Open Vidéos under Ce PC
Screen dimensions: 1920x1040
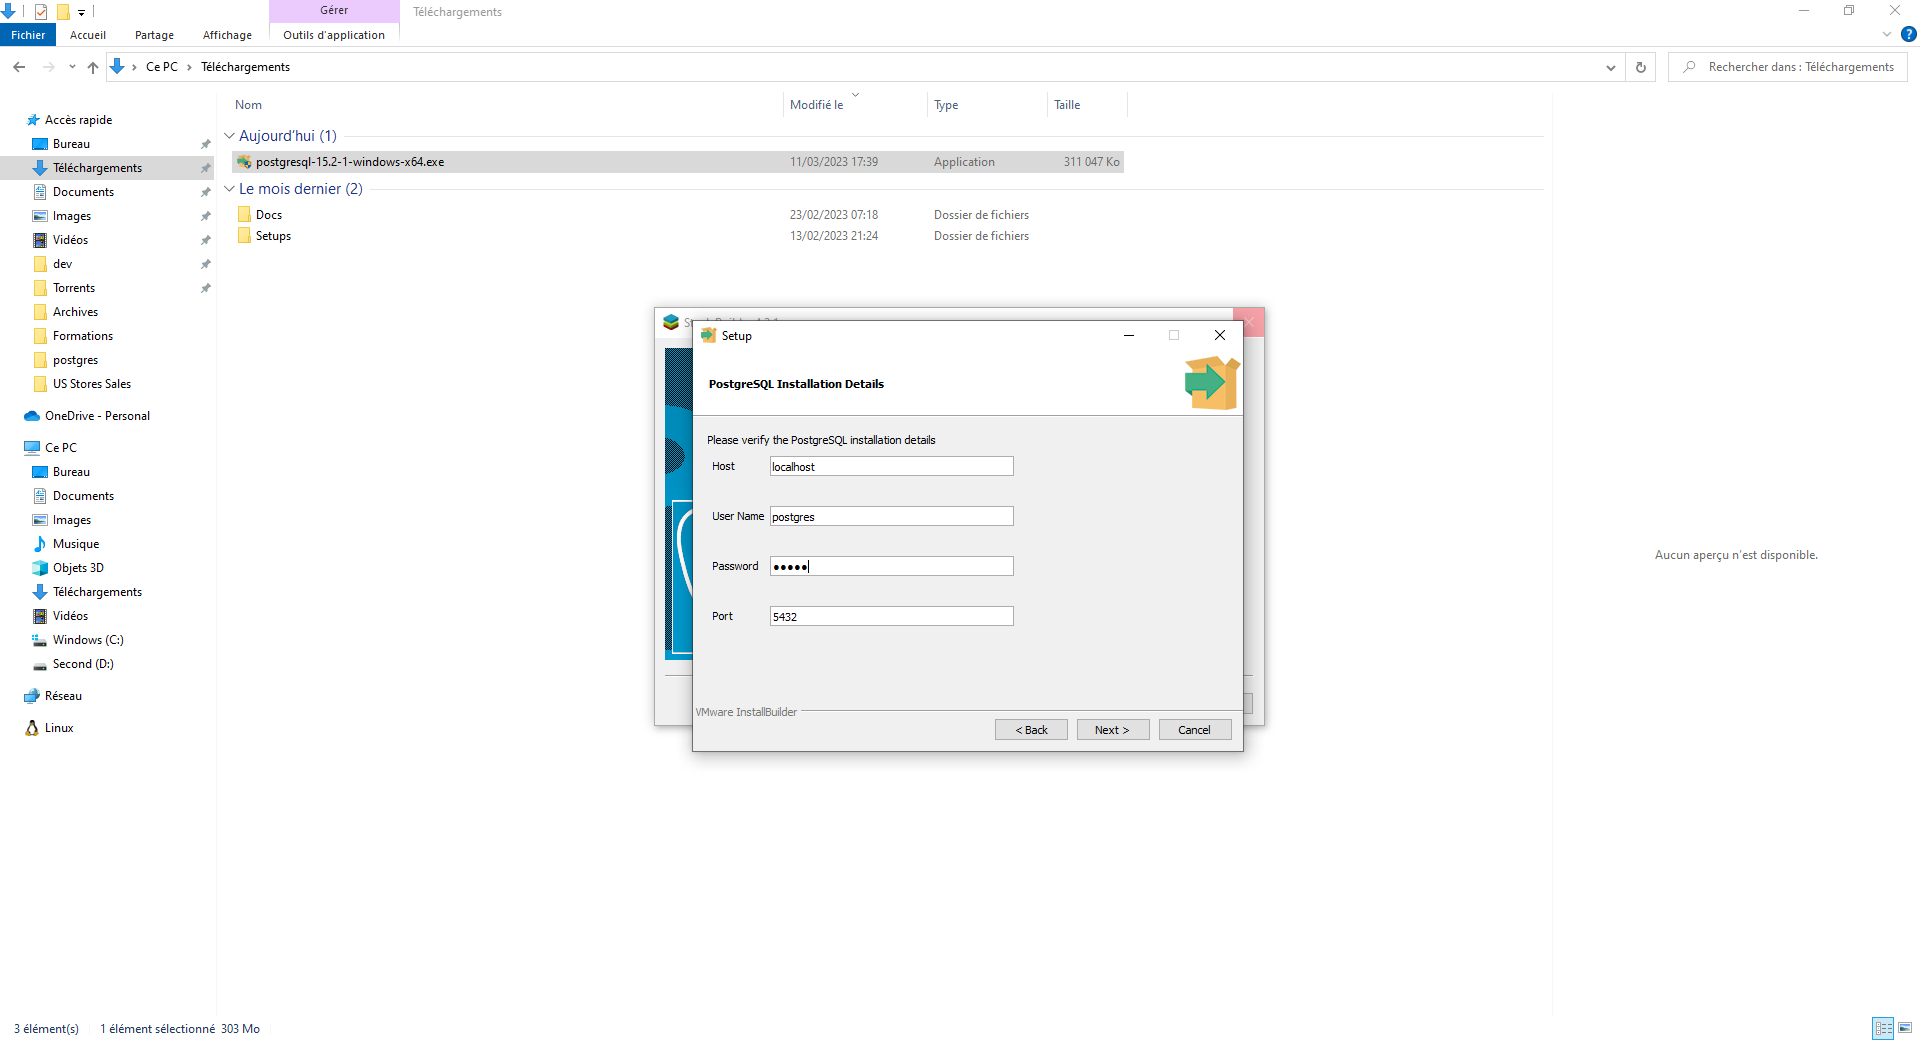click(x=70, y=616)
